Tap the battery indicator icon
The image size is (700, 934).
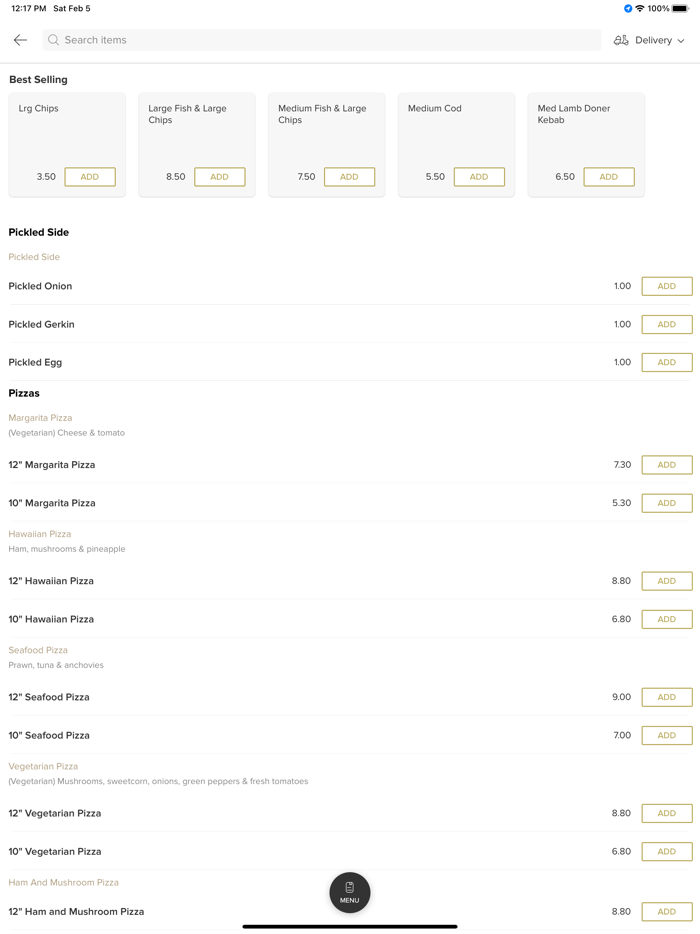point(680,9)
